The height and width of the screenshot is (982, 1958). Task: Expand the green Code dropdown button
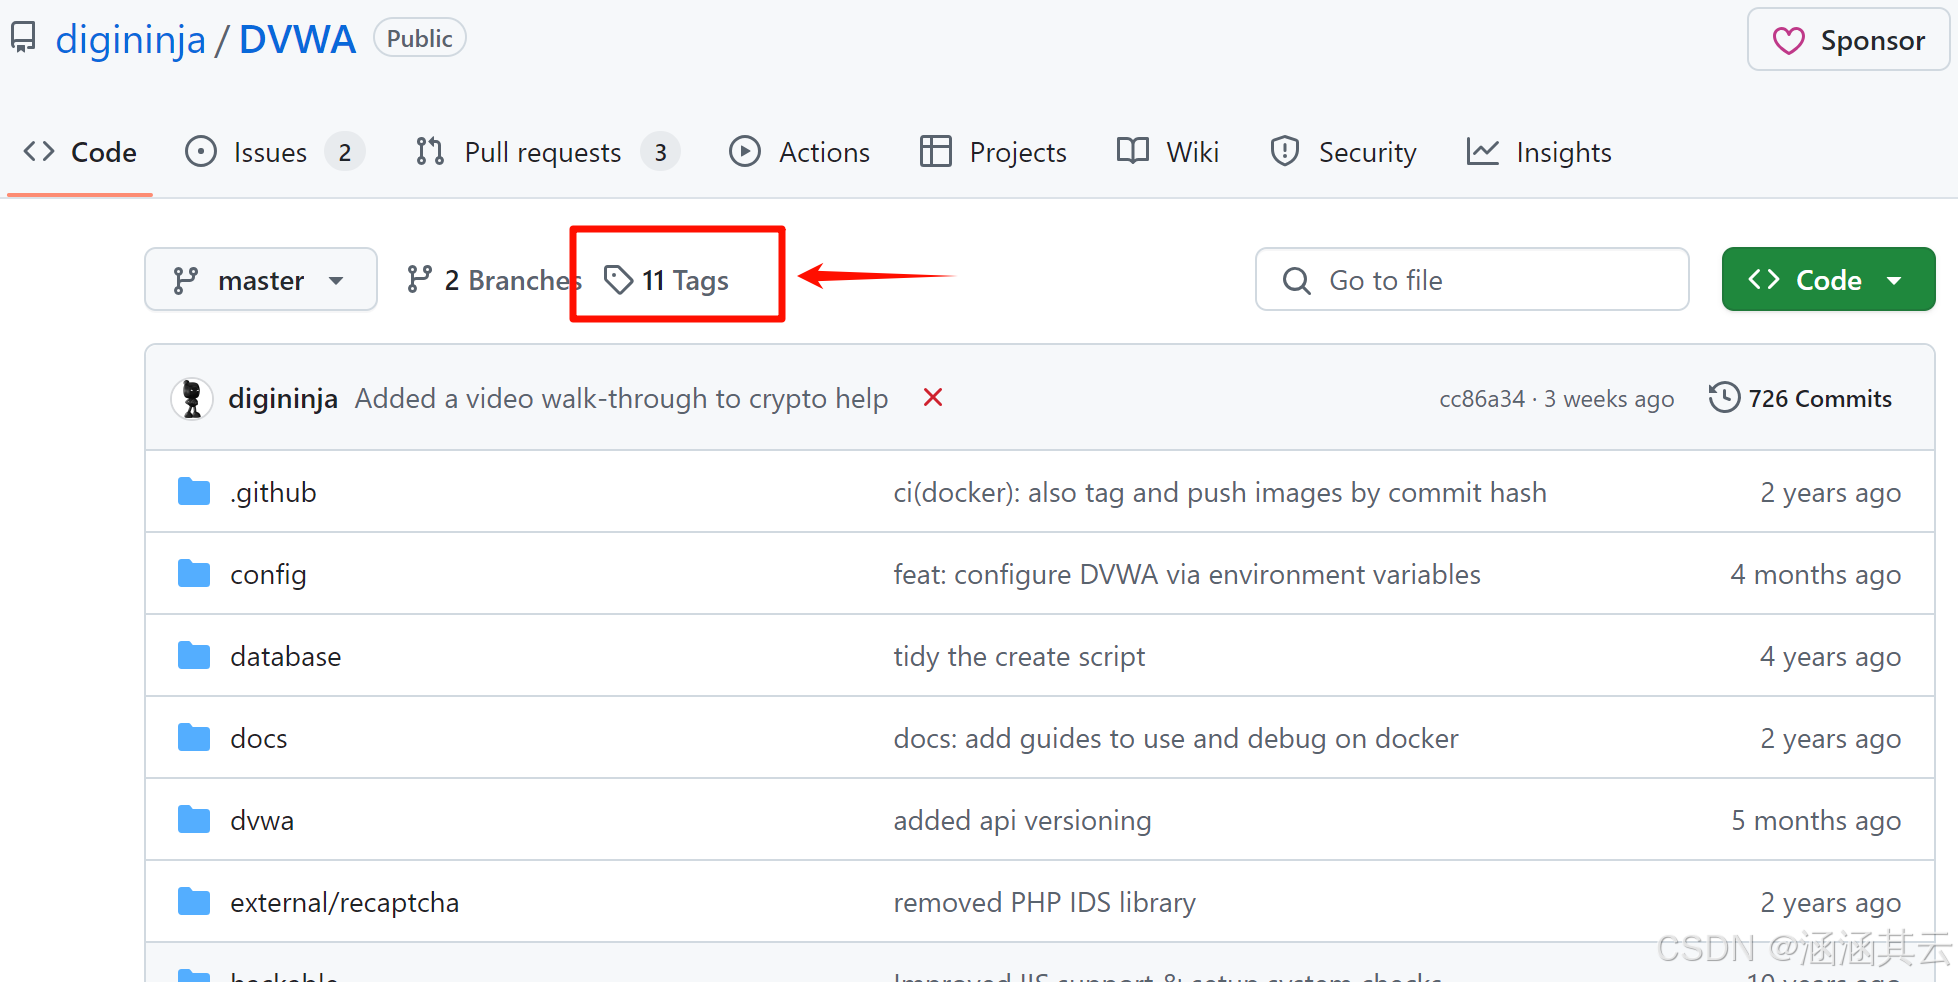(1828, 280)
